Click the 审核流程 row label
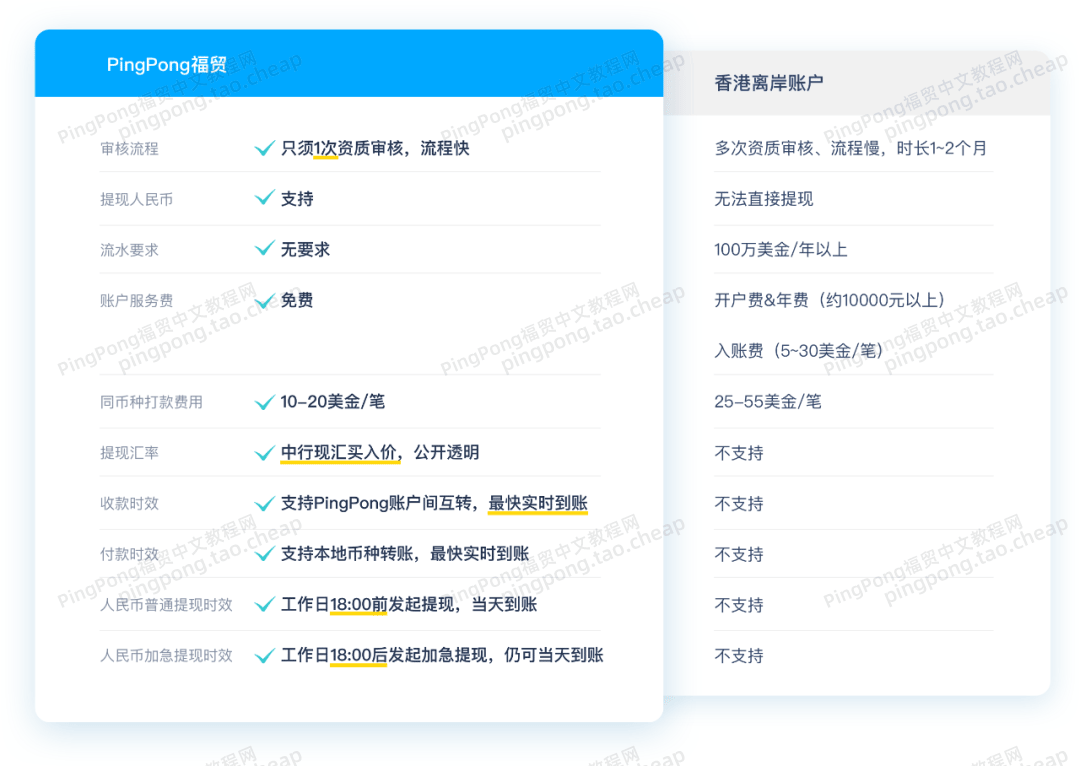 click(129, 149)
